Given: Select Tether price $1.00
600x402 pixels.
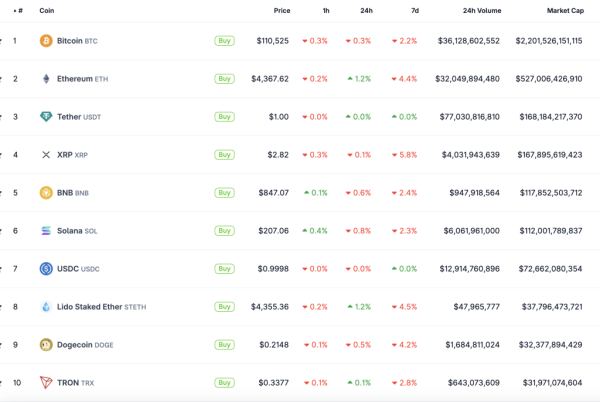Looking at the screenshot, I should [279, 117].
